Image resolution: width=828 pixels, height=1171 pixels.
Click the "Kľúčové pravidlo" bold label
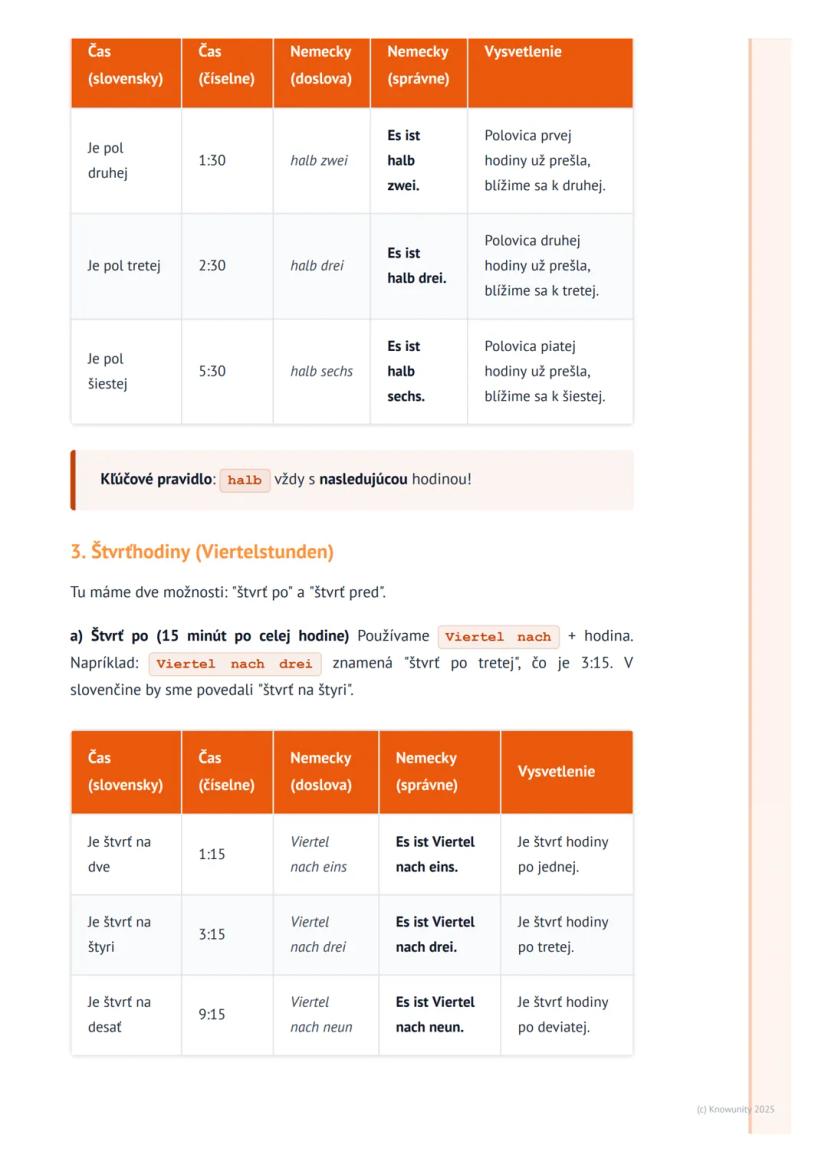point(156,479)
